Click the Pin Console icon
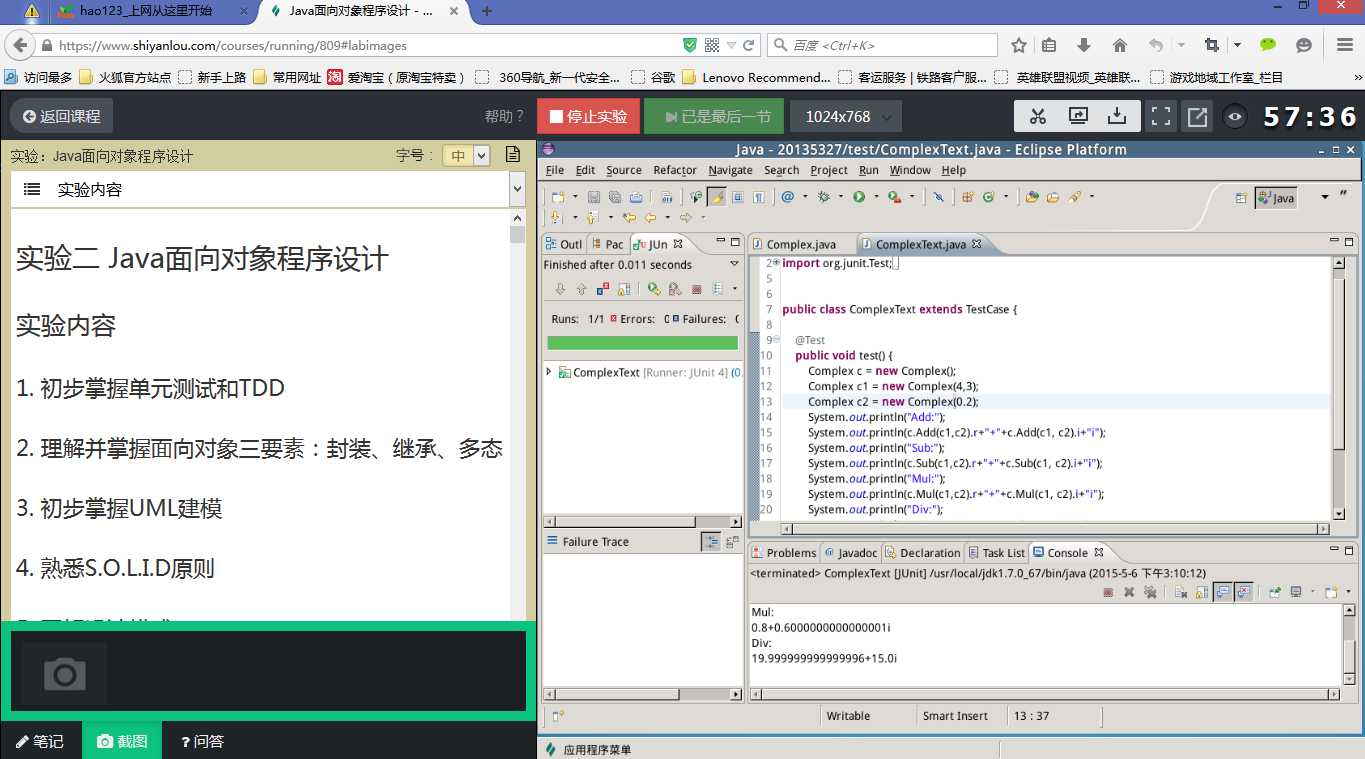 coord(1274,592)
